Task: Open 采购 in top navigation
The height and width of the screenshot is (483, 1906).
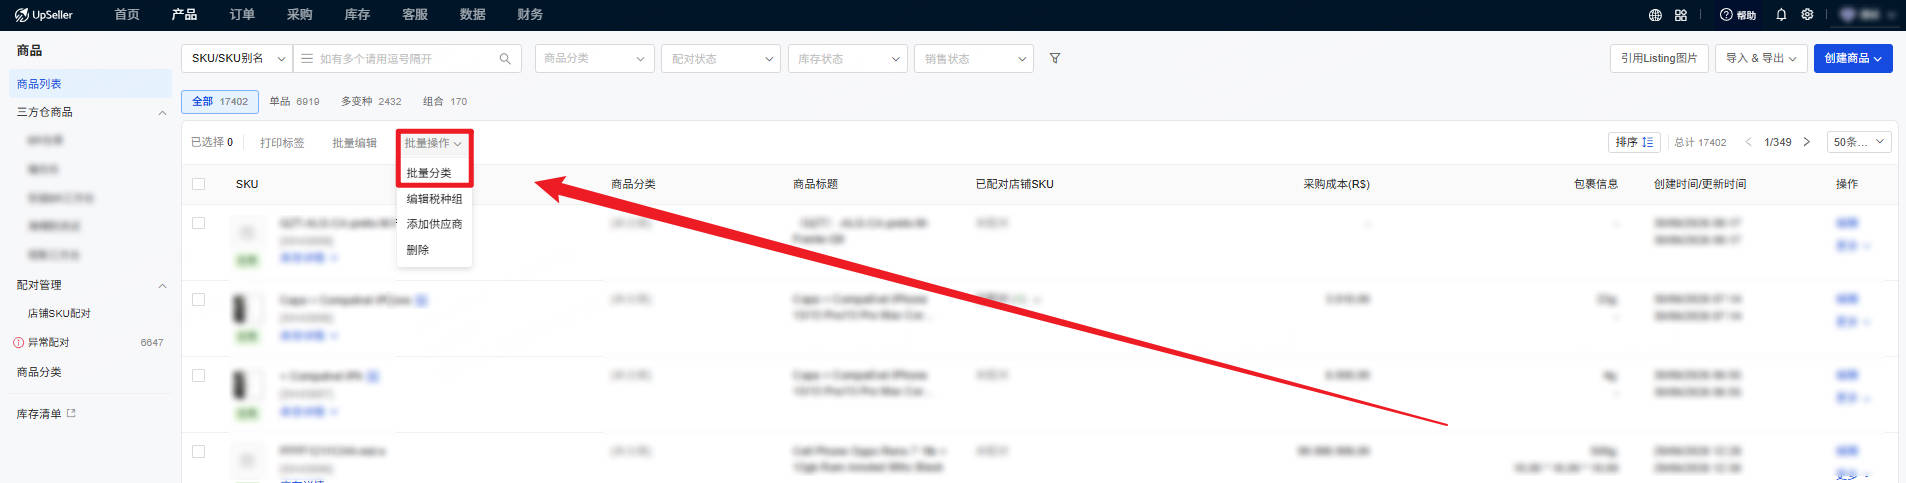Action: [299, 15]
